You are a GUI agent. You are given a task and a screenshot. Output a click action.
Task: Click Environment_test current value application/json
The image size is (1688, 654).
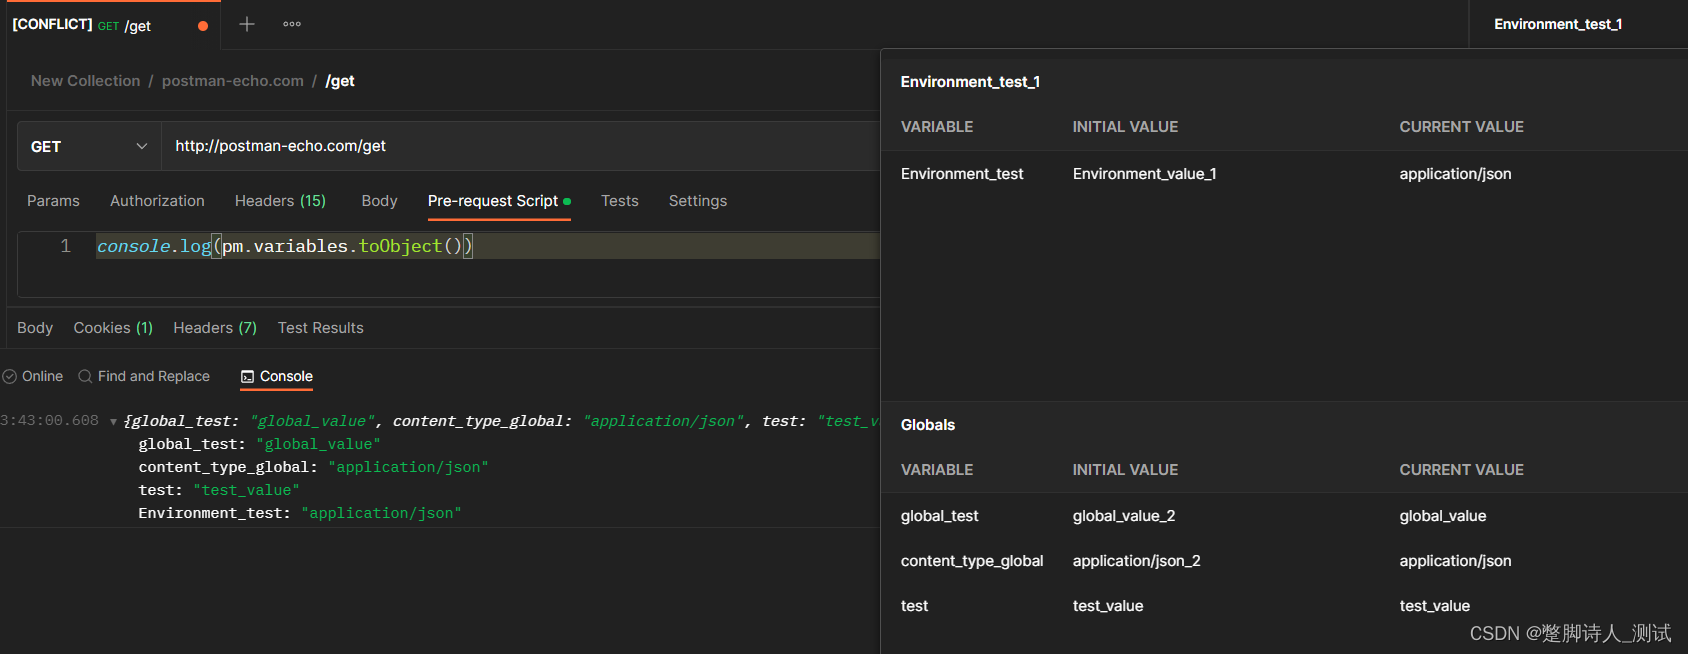[x=1455, y=174]
